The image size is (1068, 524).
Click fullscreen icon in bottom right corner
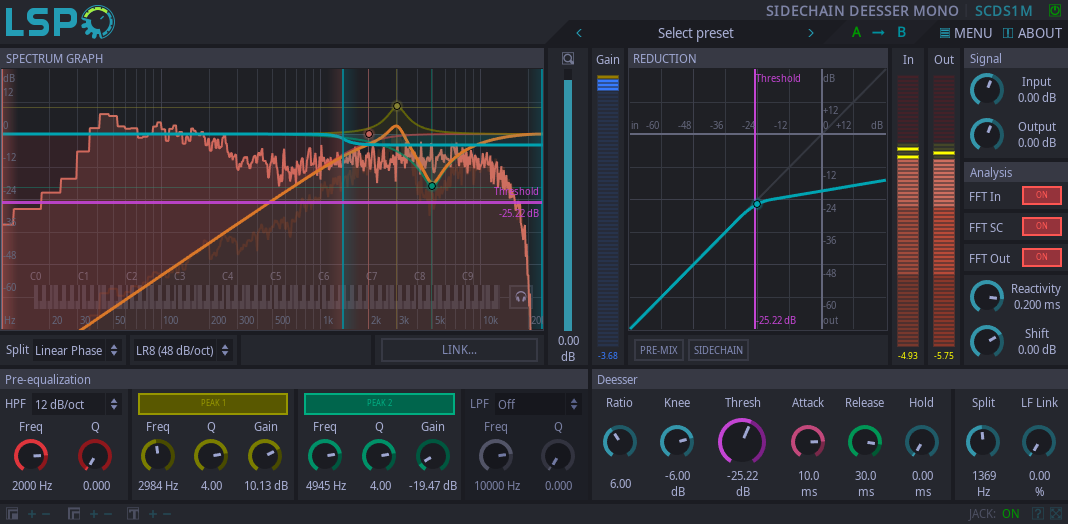pos(1055,513)
